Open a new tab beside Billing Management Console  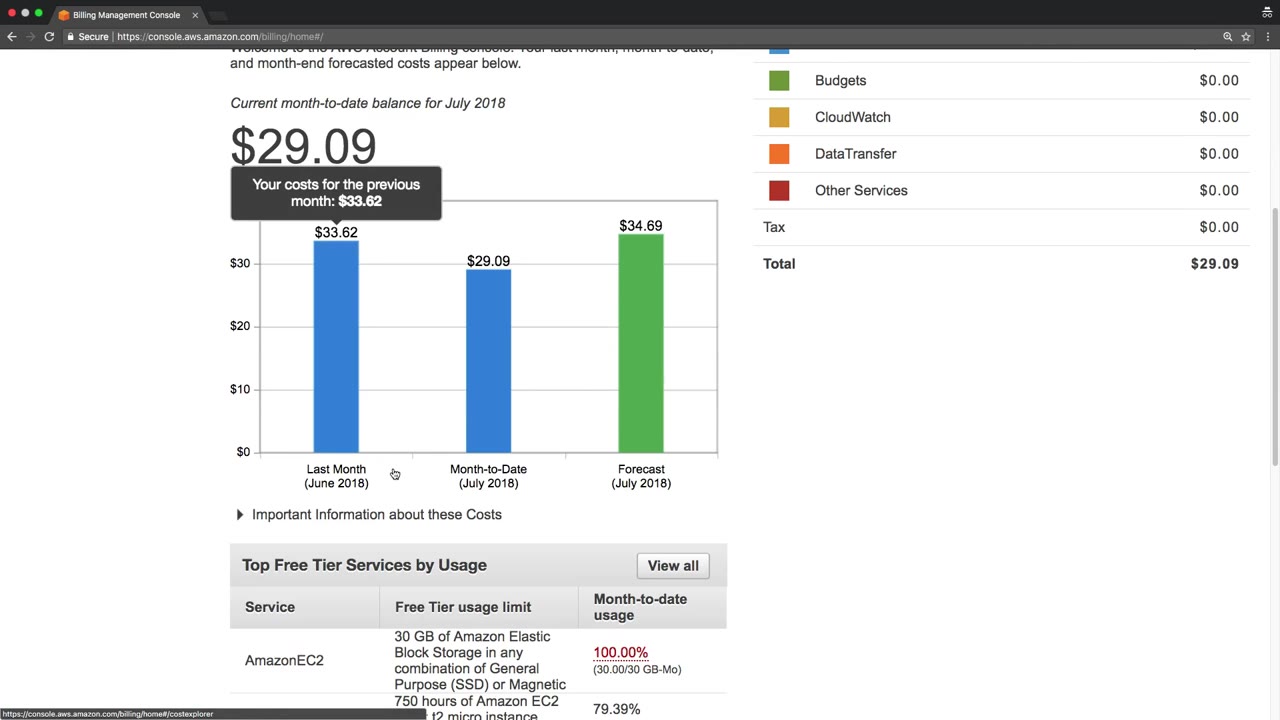point(217,15)
